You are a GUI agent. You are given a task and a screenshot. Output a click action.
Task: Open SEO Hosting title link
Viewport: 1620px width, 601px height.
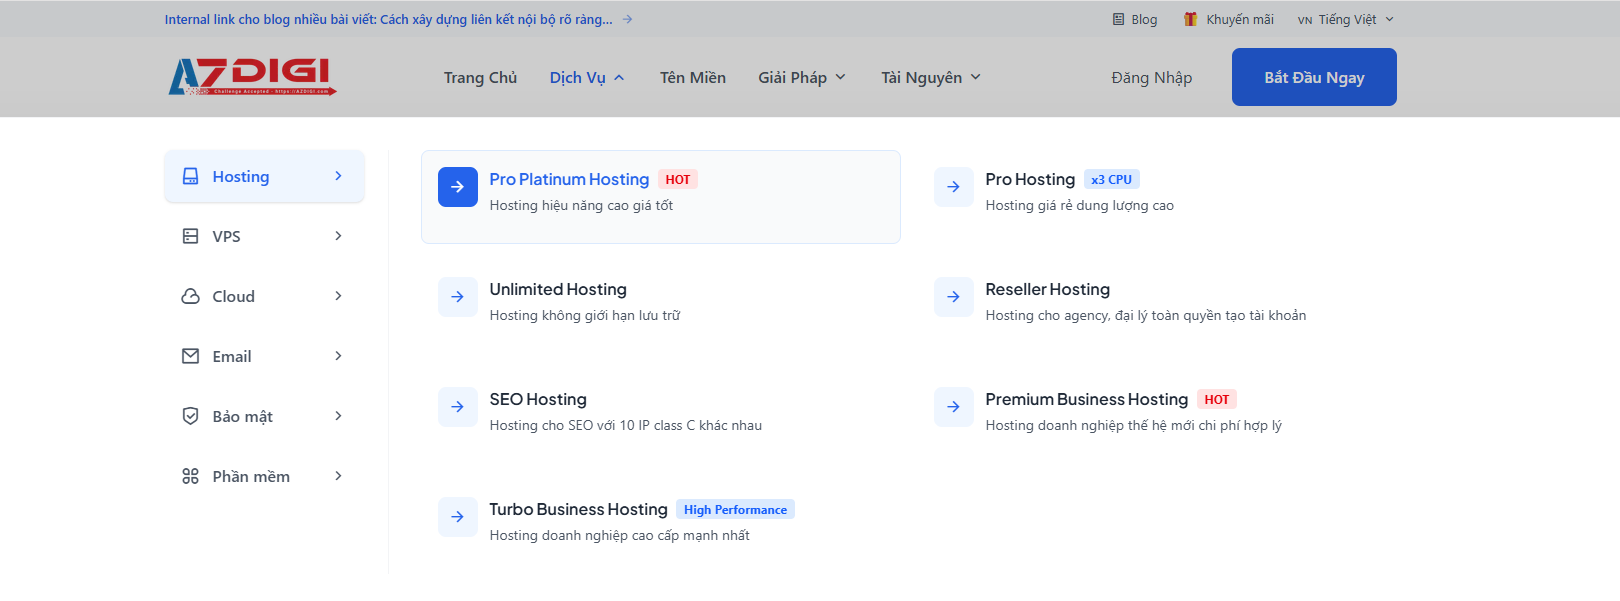(538, 399)
